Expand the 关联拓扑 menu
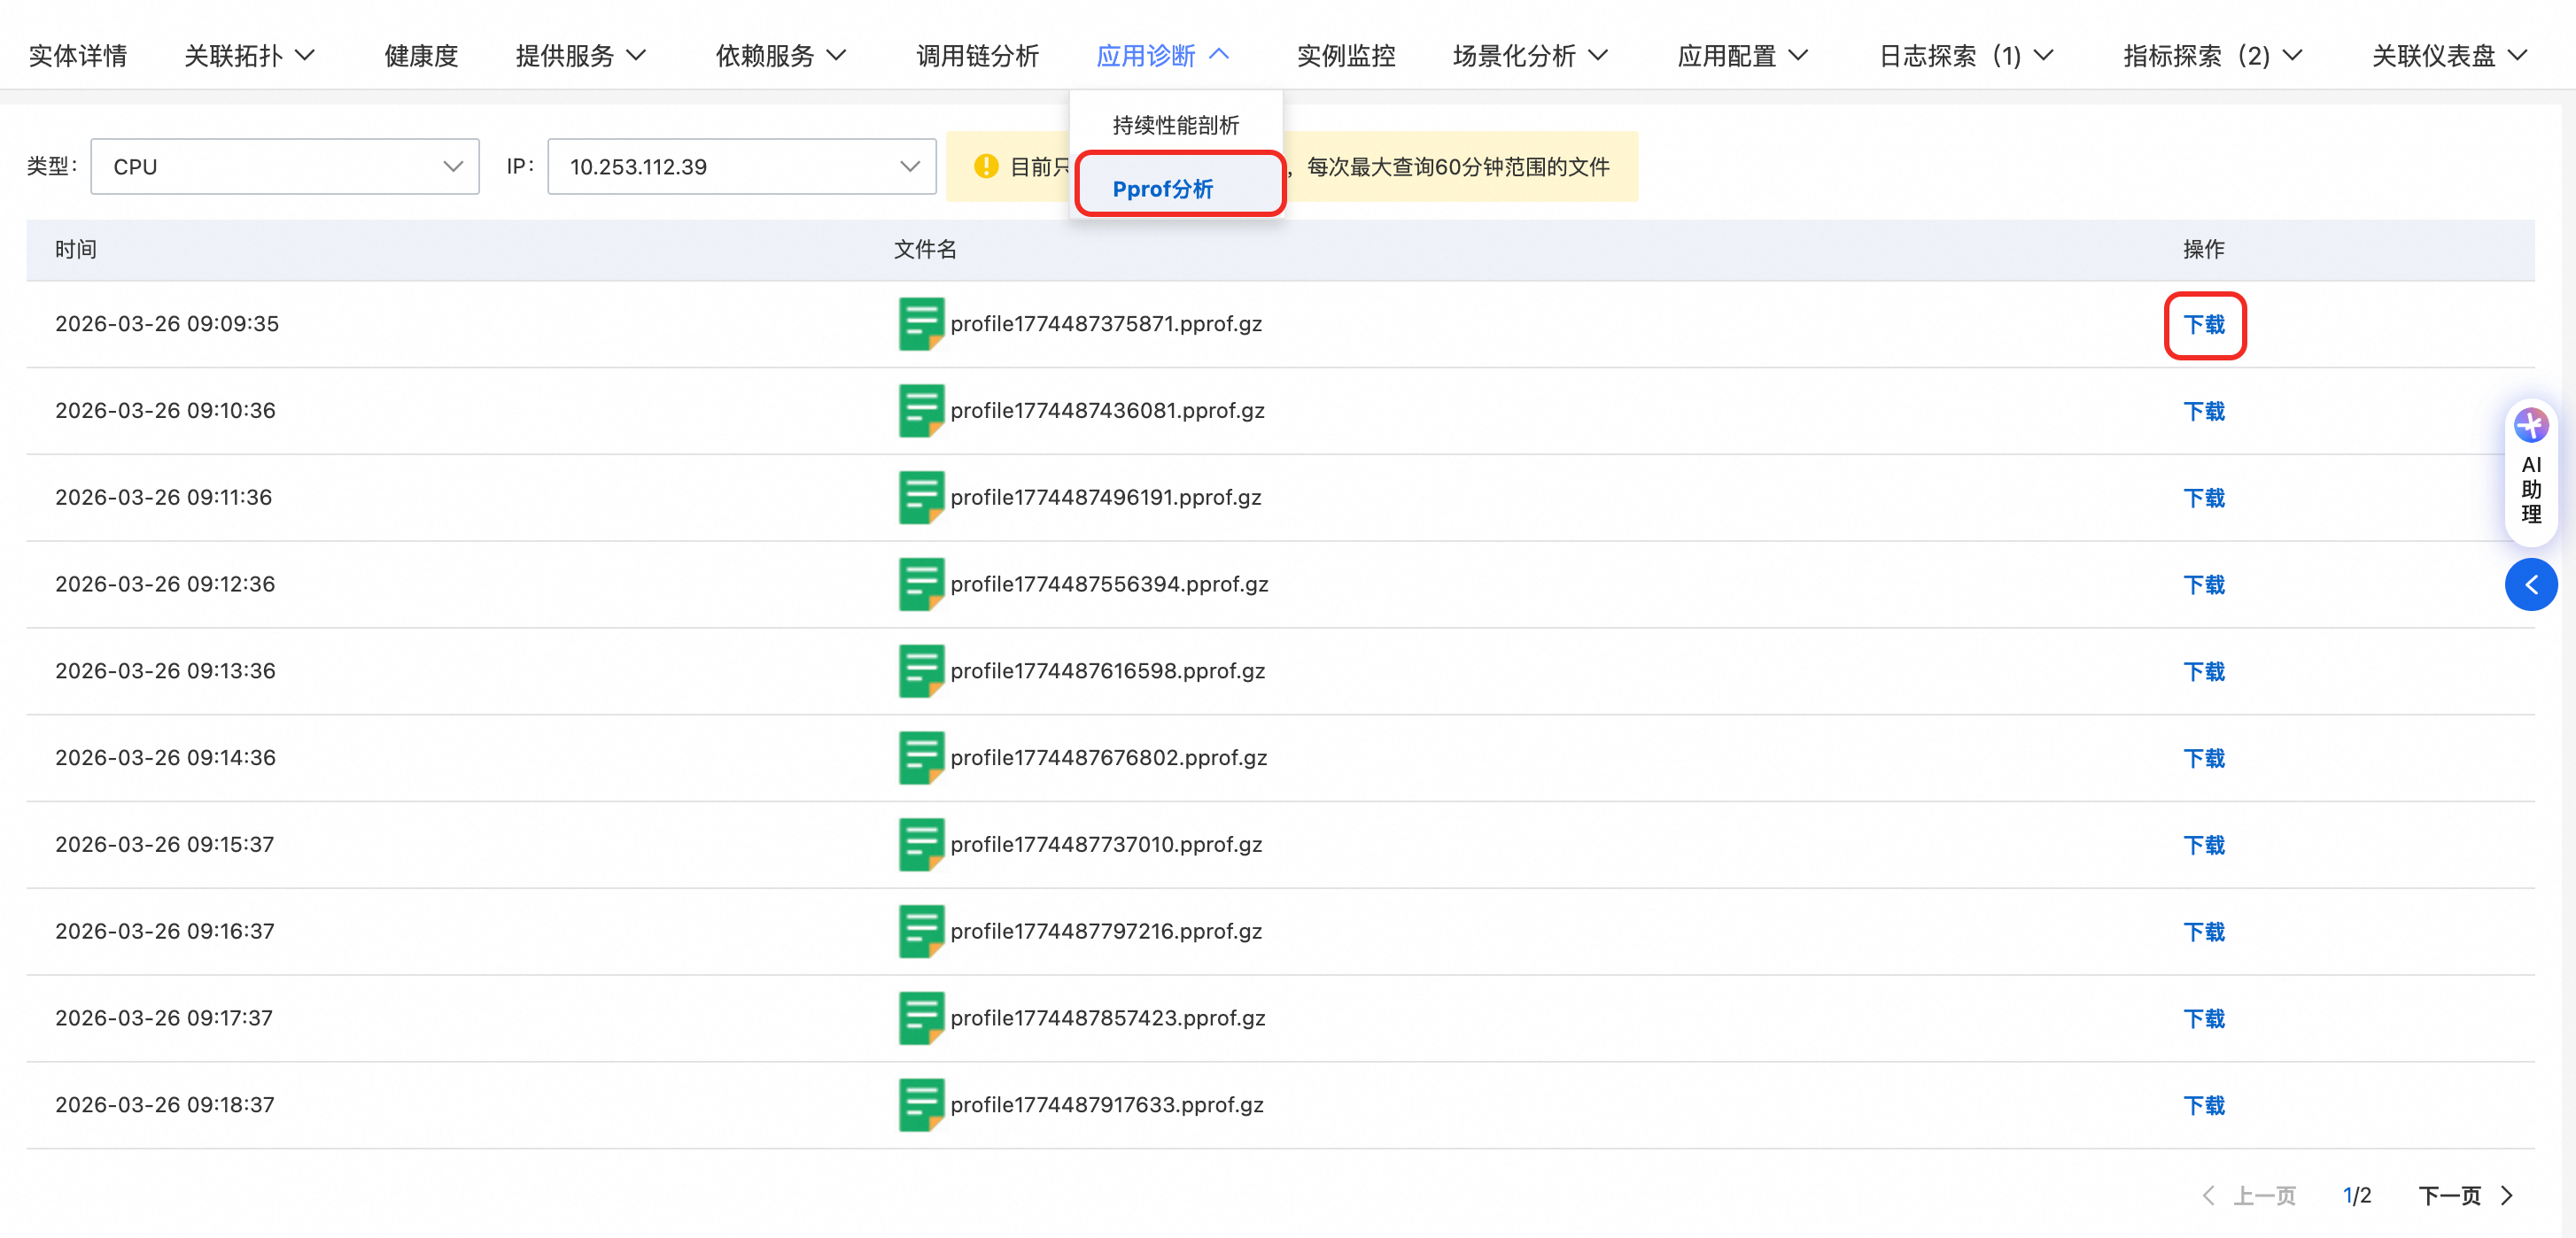2576x1238 pixels. (x=249, y=55)
